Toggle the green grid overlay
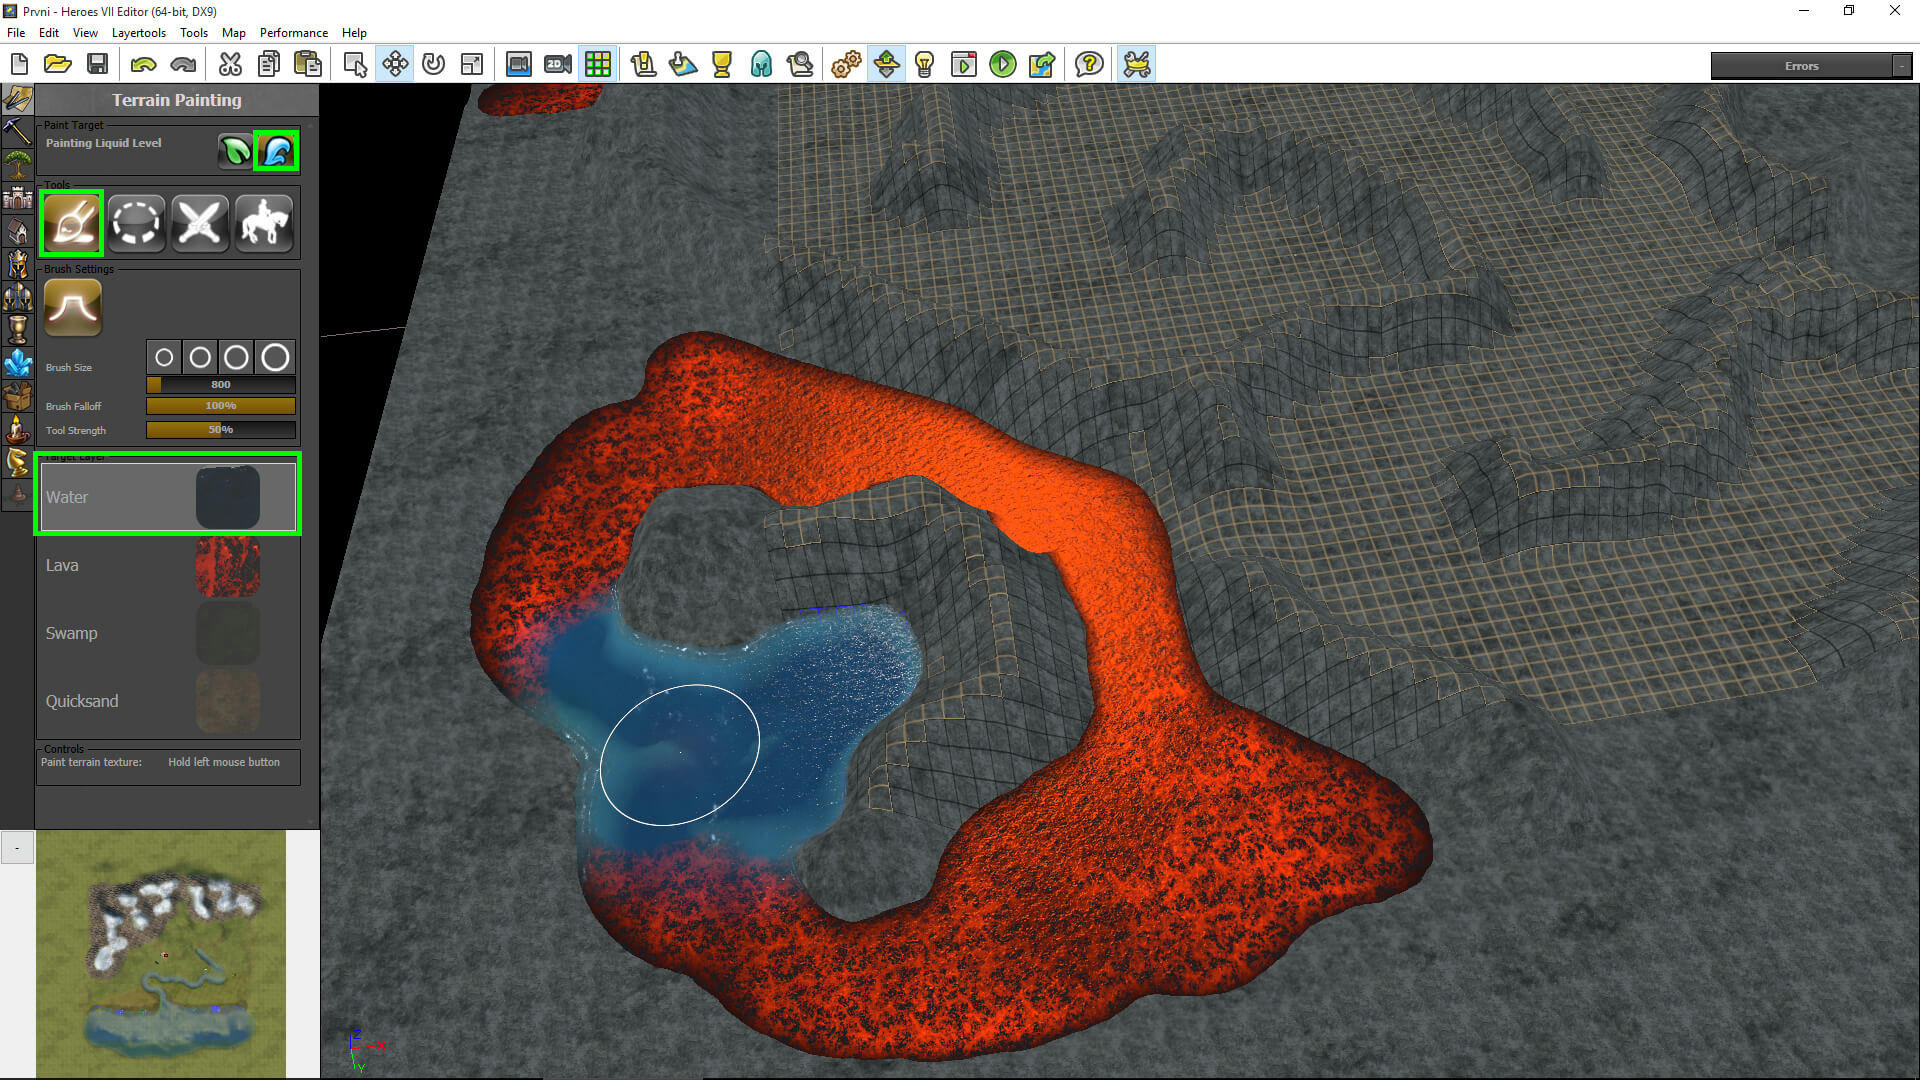The height and width of the screenshot is (1080, 1920). coord(598,65)
